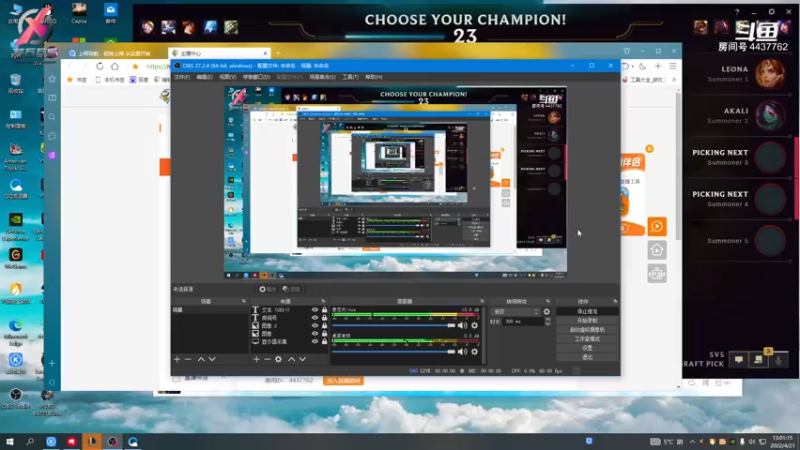Click 开始录制 to start recording
The width and height of the screenshot is (800, 450).
587,320
